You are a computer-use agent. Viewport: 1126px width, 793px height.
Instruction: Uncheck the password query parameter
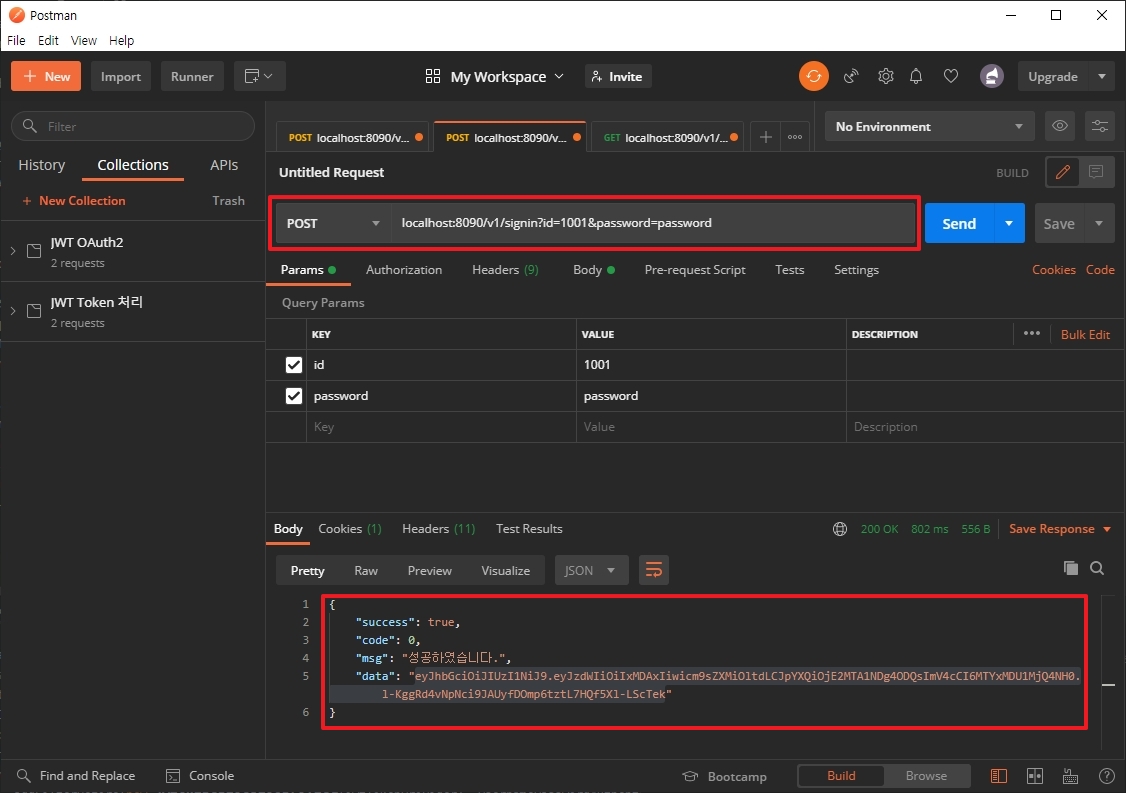tap(294, 396)
